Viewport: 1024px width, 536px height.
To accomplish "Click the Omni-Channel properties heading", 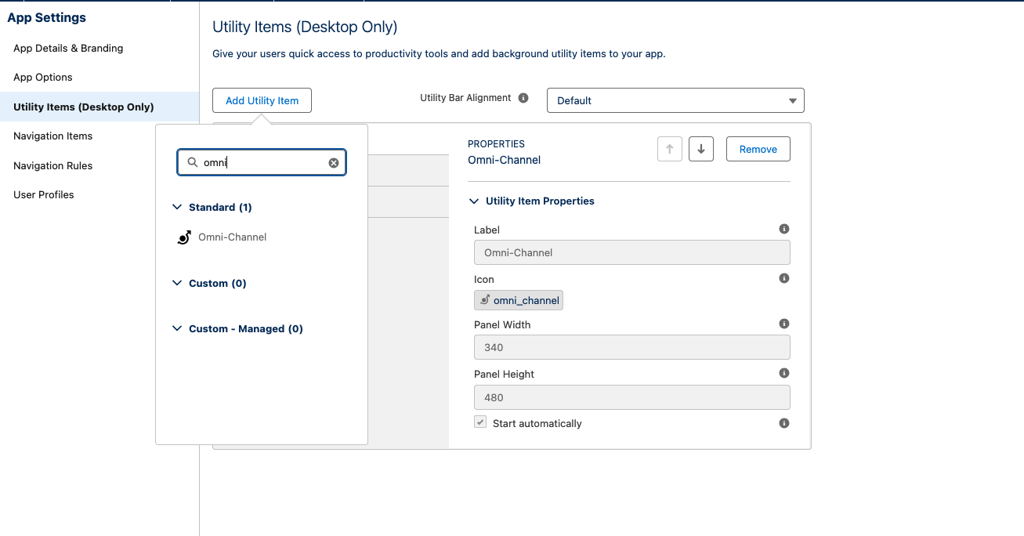I will 504,160.
